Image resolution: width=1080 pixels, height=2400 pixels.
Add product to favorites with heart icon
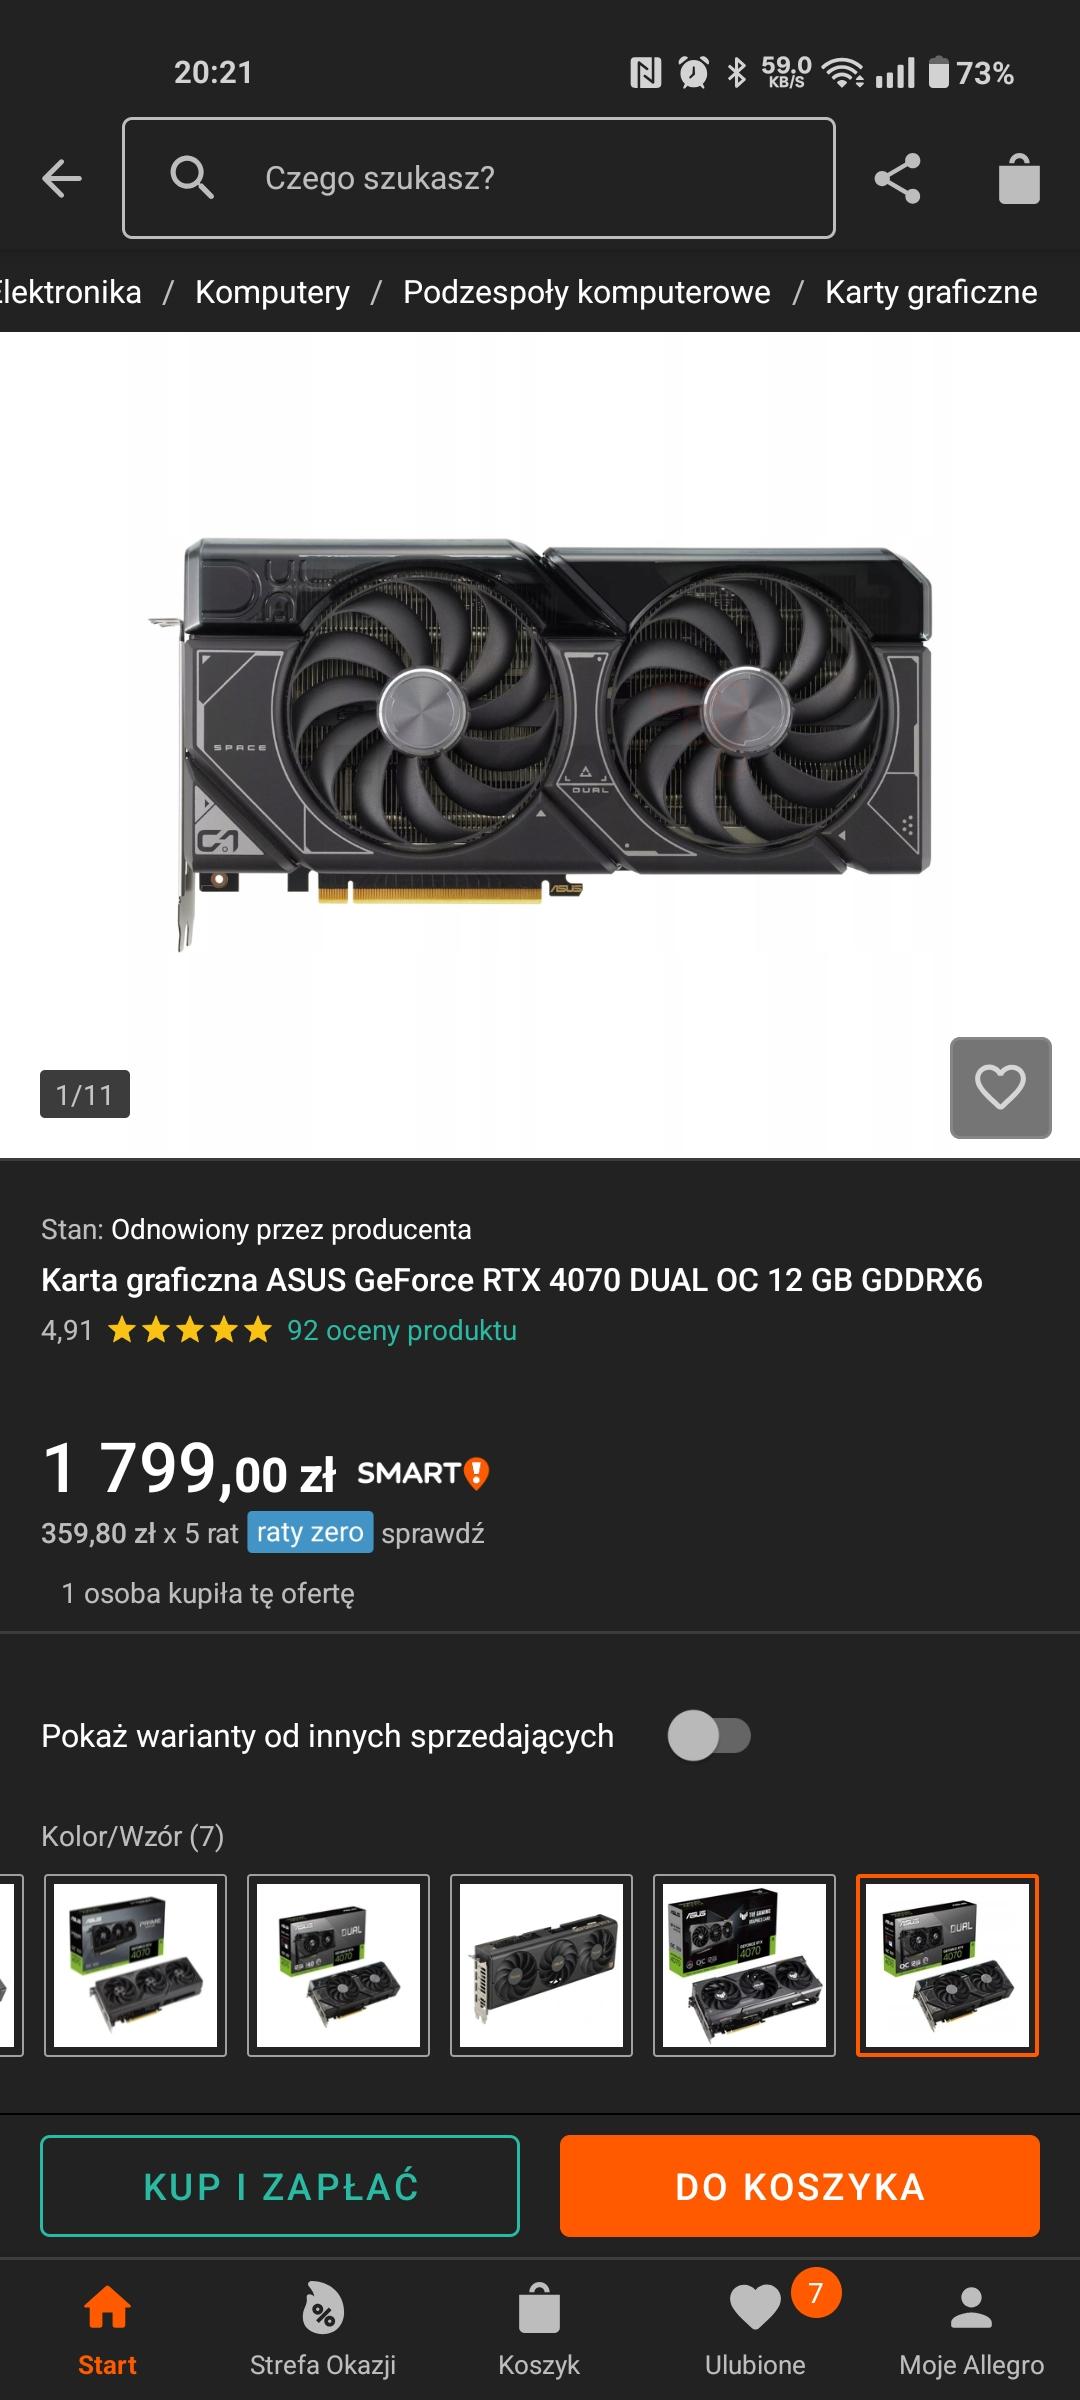(x=1000, y=1088)
